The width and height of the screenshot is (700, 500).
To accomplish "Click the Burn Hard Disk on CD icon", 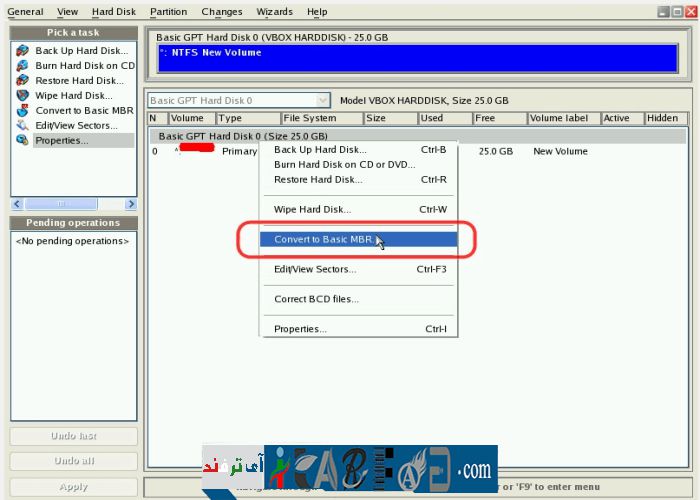I will [x=22, y=66].
